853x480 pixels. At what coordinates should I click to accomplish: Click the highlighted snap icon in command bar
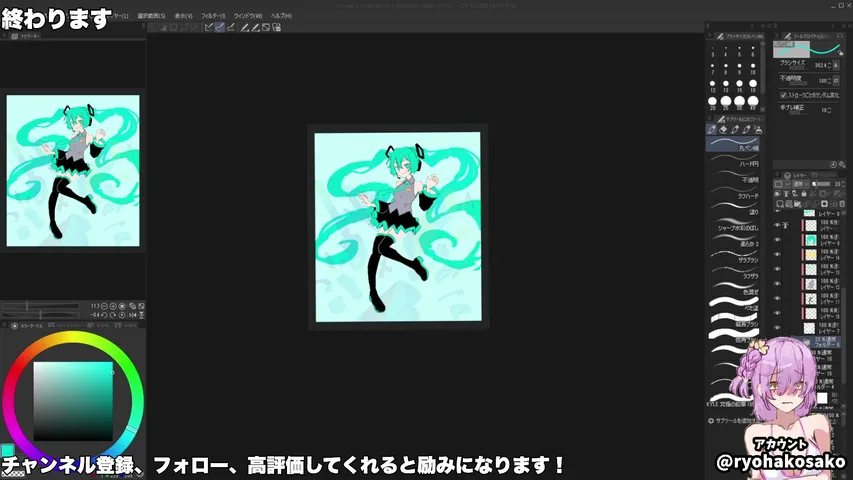[220, 27]
